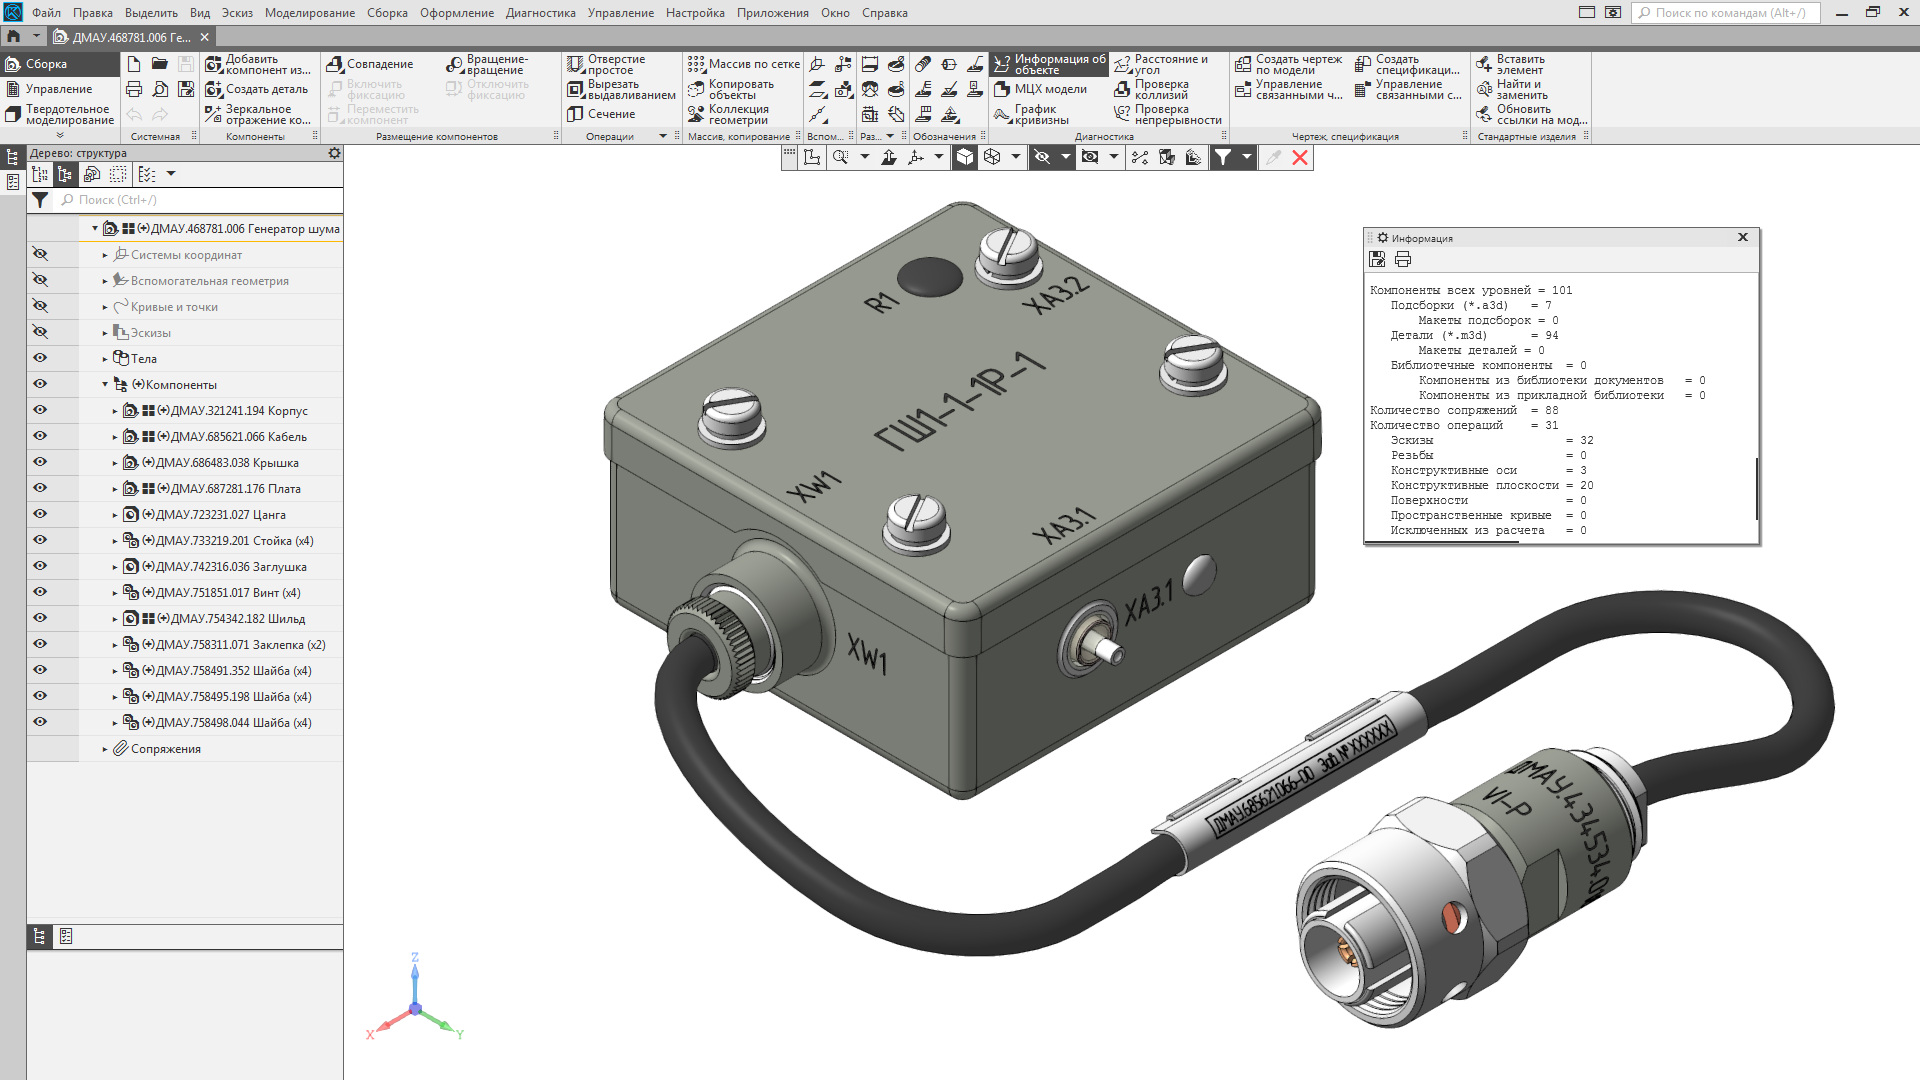
Task: Select the Отверстие простое tool
Action: [607, 64]
